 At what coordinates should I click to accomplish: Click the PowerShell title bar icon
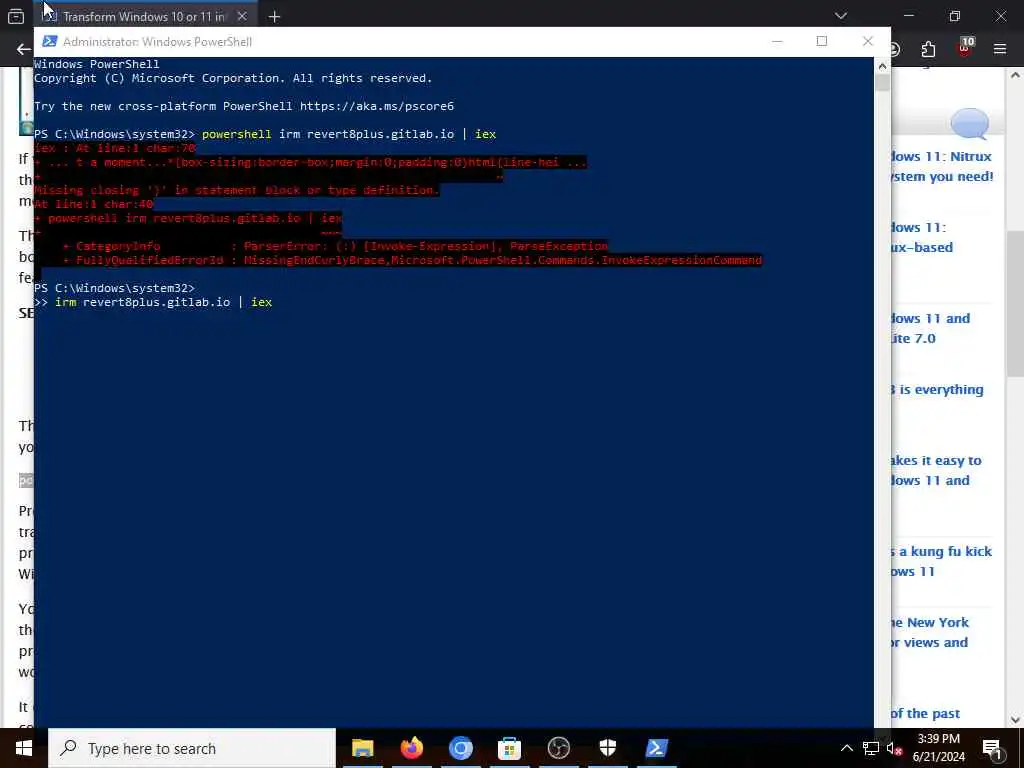(x=49, y=41)
